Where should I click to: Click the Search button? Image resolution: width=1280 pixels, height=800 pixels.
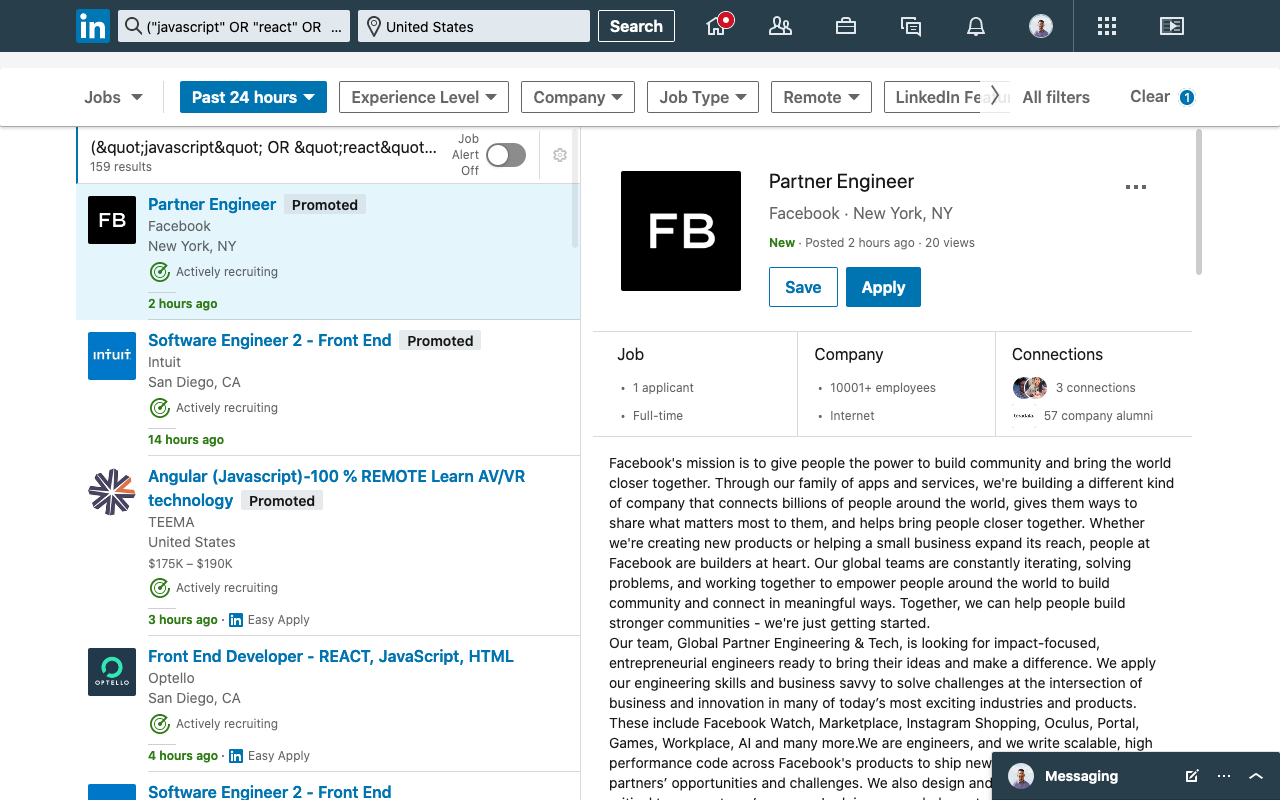click(636, 26)
